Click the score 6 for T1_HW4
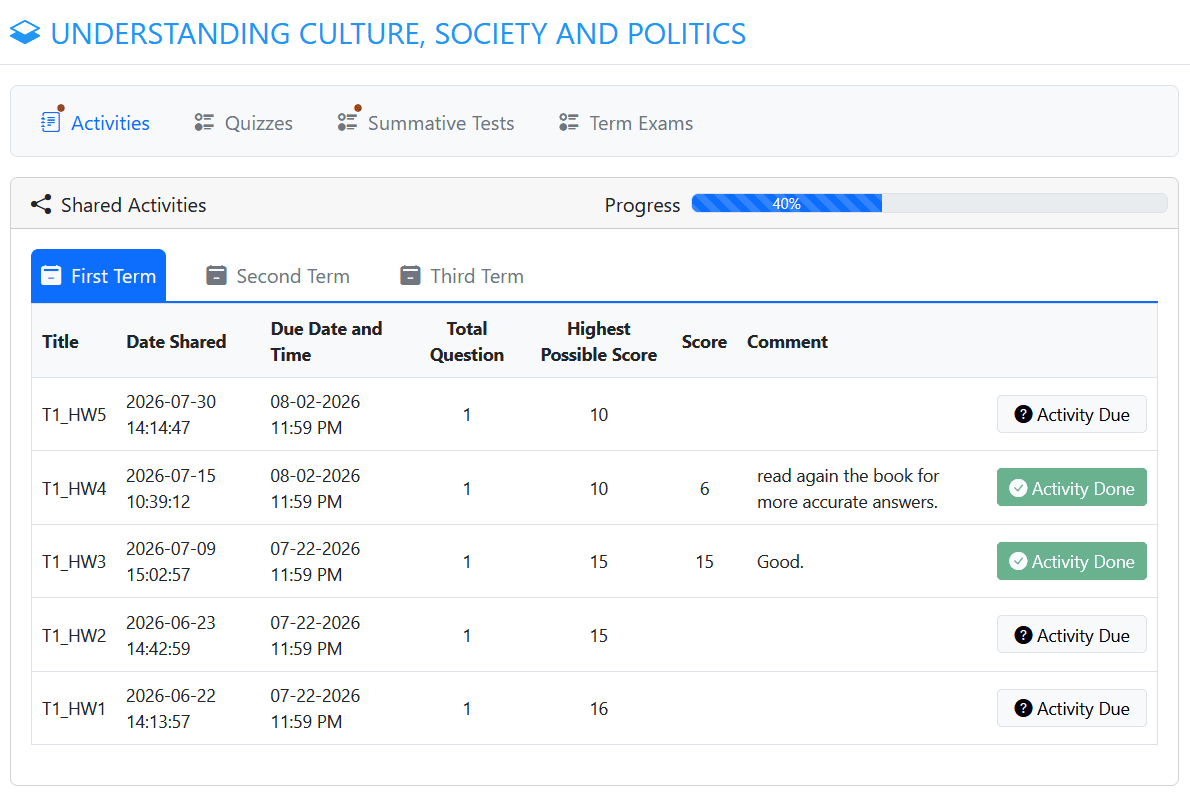Image resolution: width=1190 pixels, height=797 pixels. click(704, 489)
